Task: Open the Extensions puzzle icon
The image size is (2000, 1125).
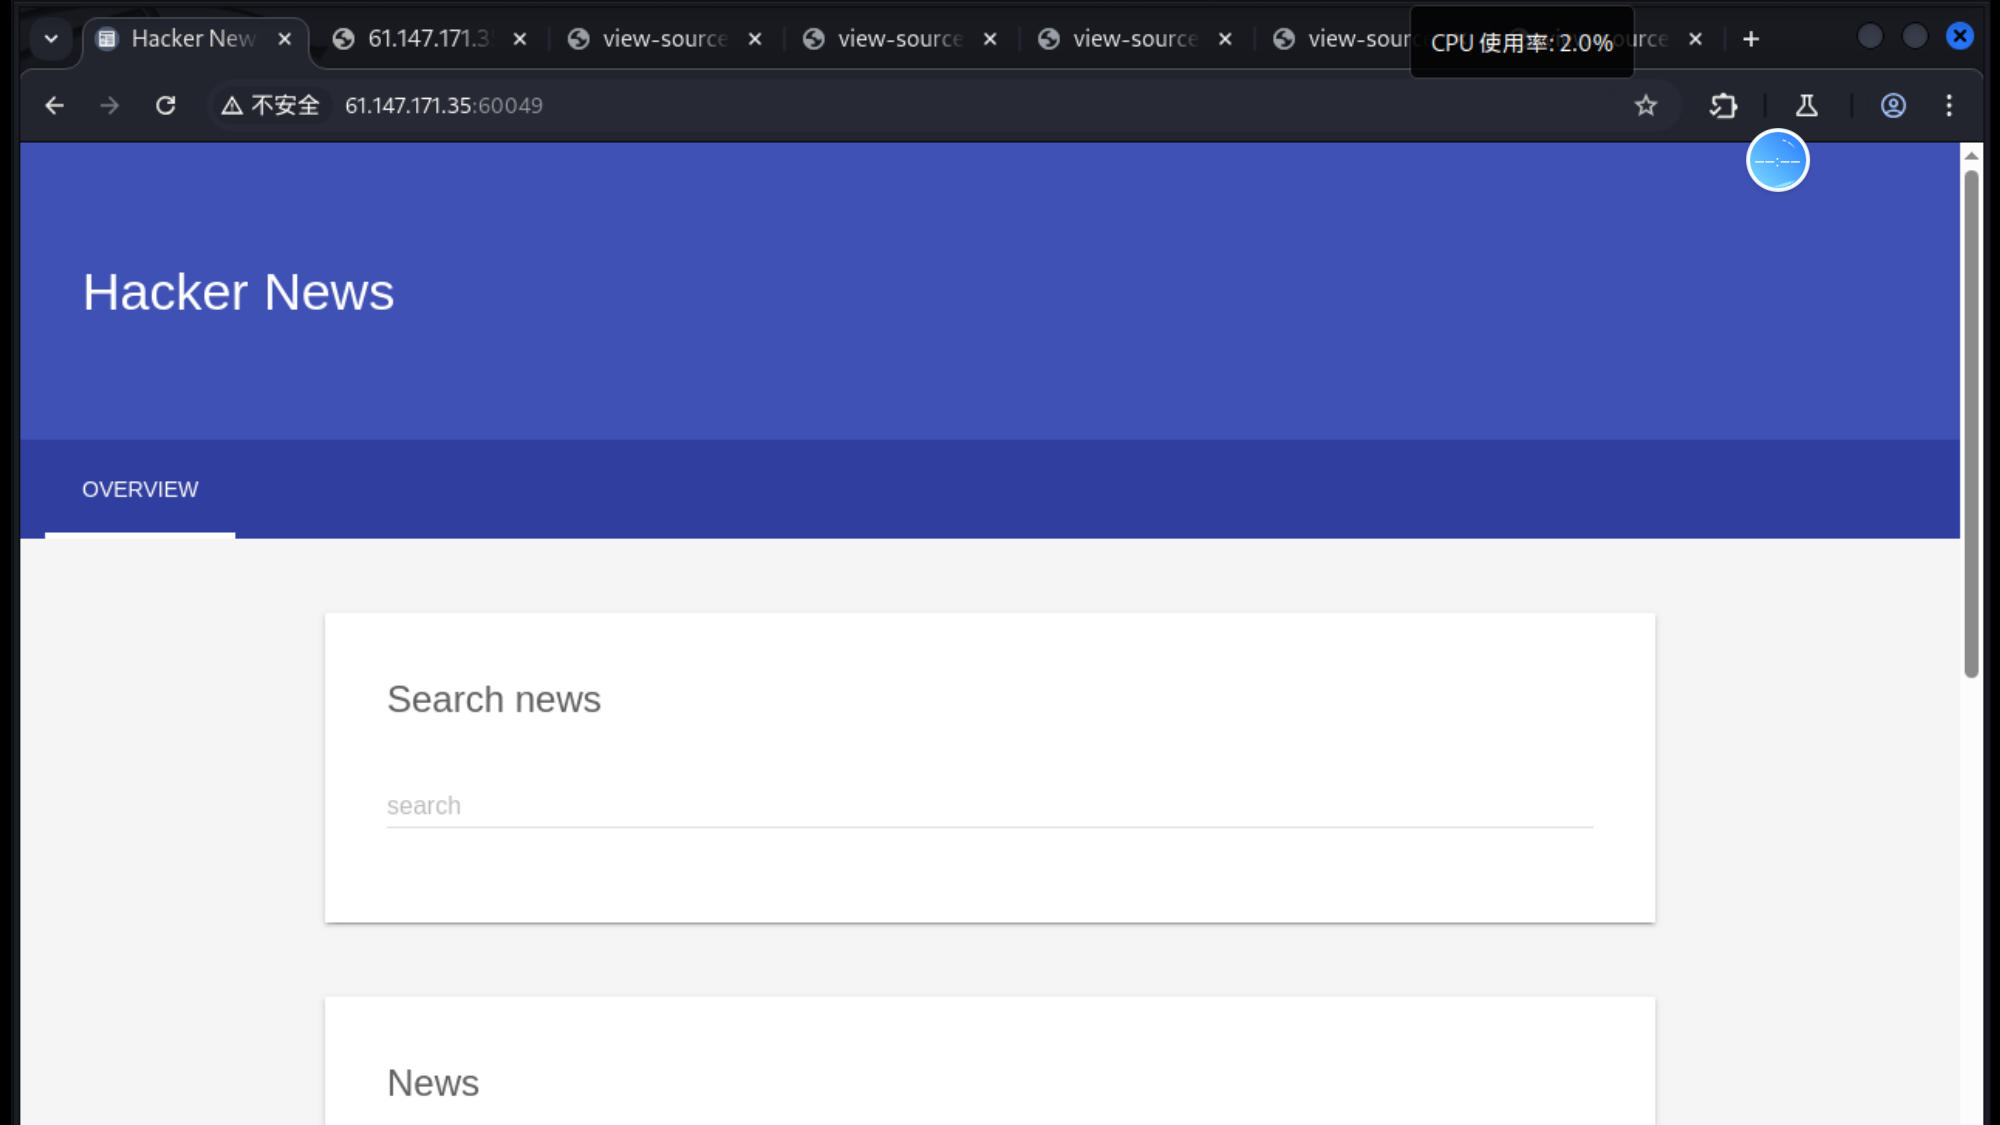Action: tap(1723, 105)
